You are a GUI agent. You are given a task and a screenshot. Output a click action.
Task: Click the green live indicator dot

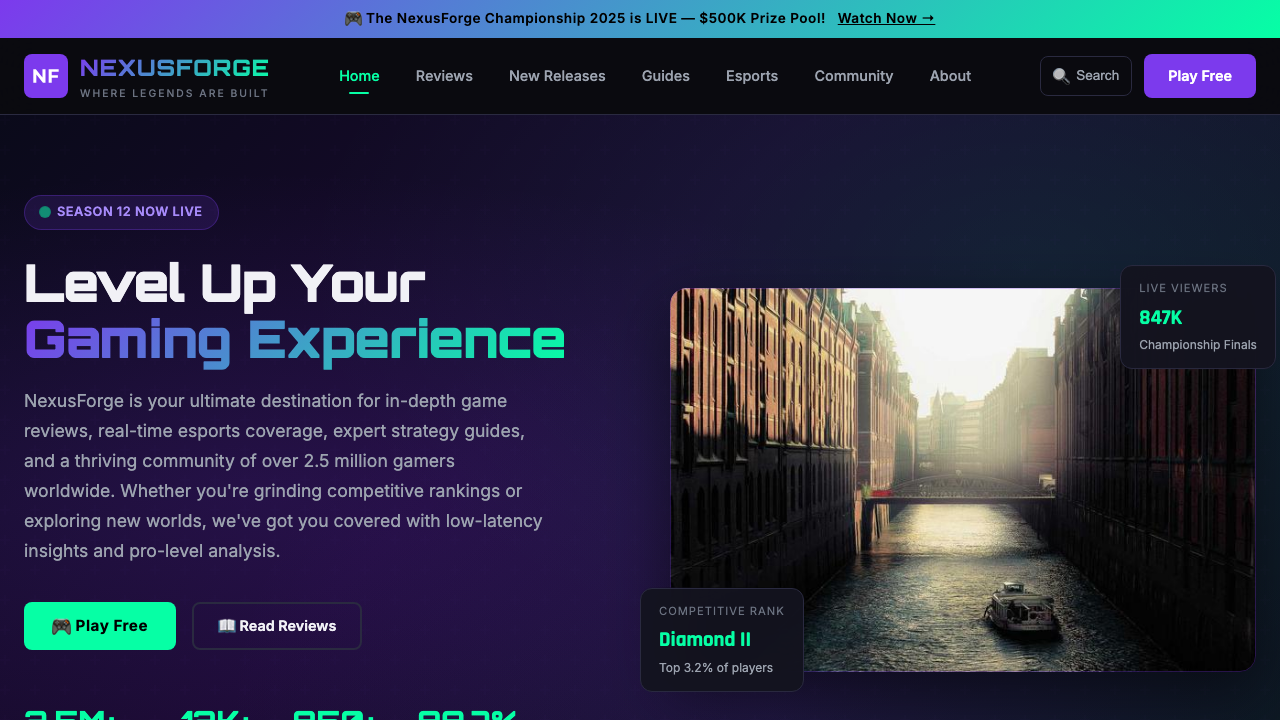click(43, 212)
